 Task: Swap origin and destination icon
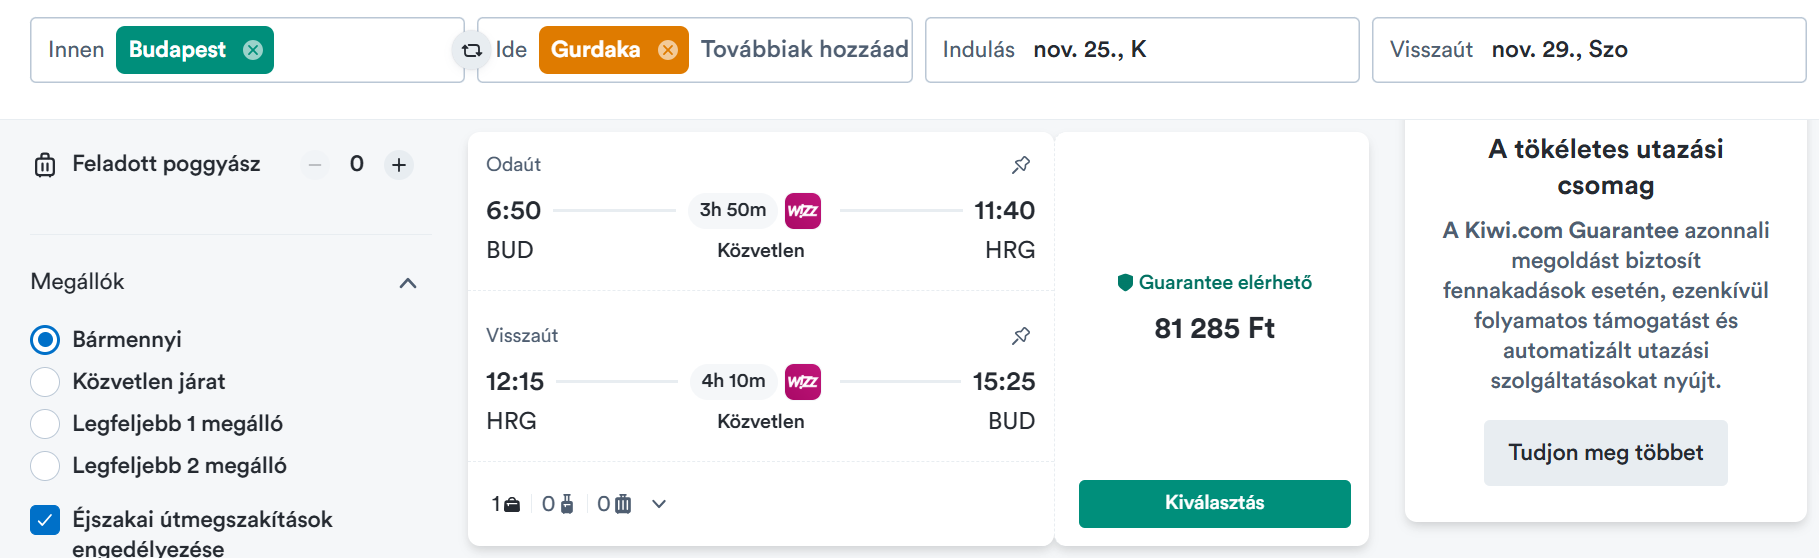471,50
